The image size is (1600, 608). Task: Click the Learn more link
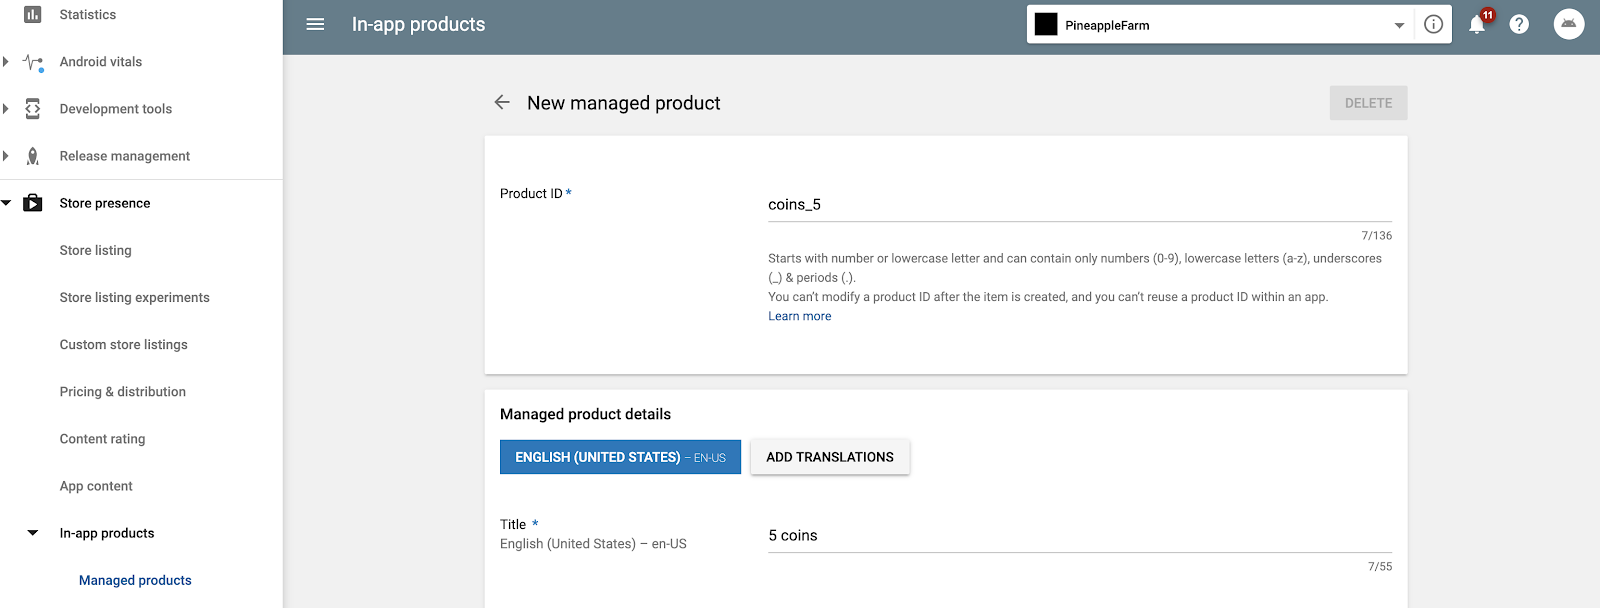click(x=799, y=316)
